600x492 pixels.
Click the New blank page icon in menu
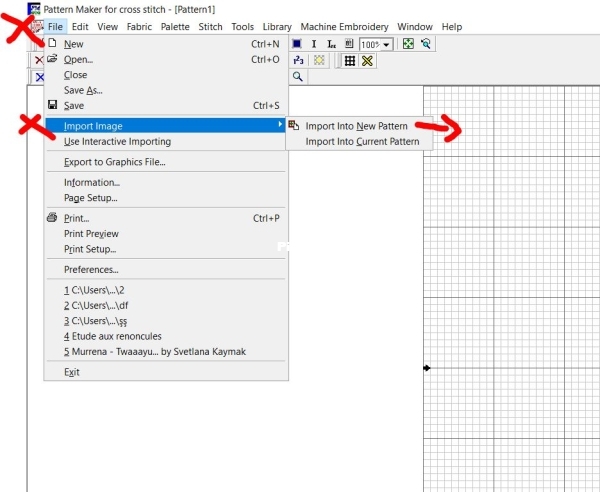click(x=52, y=43)
